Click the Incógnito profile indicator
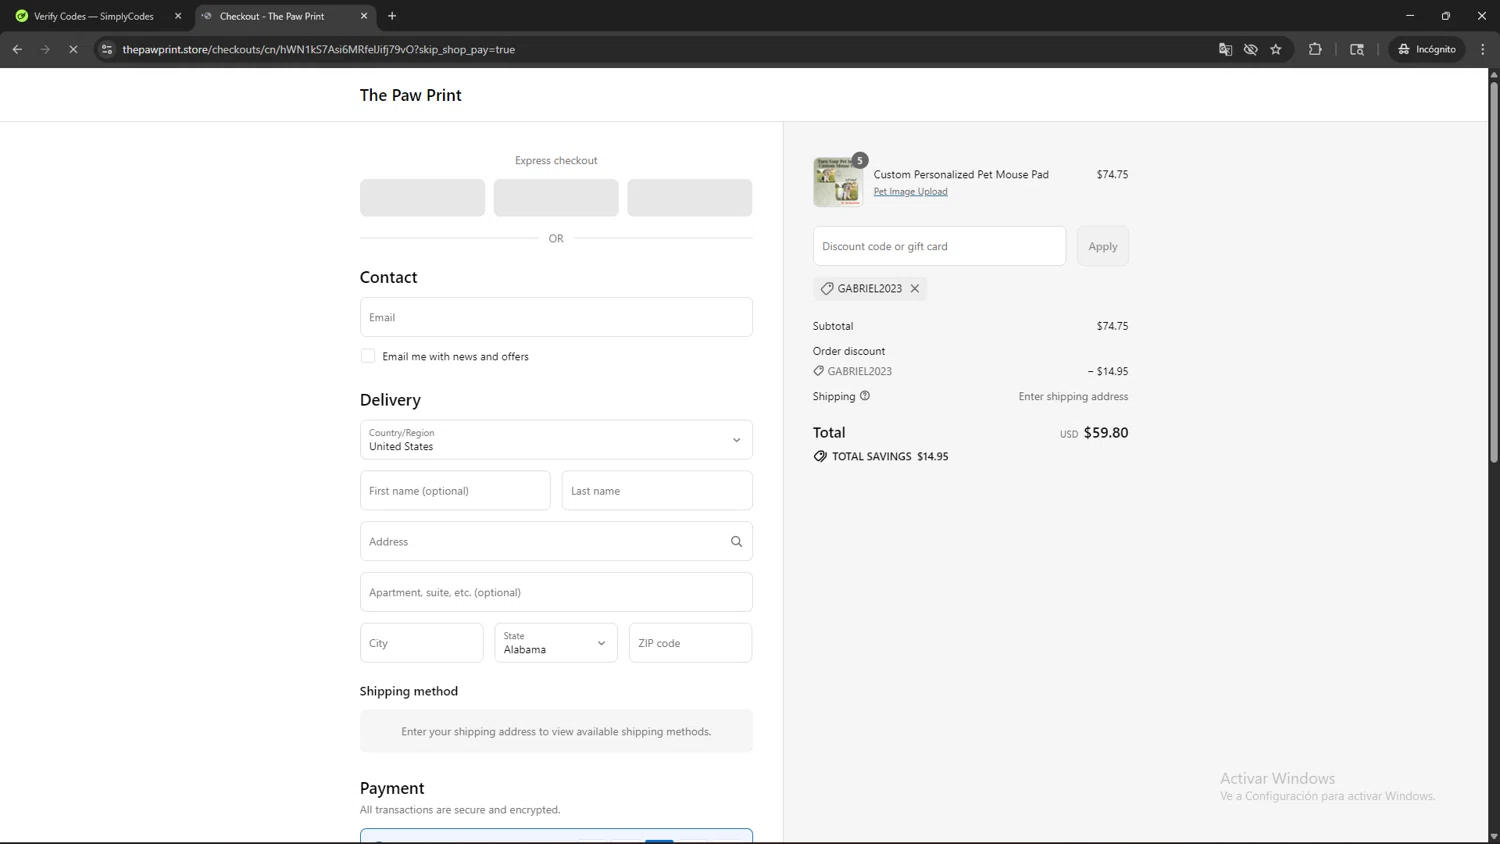 (x=1427, y=49)
